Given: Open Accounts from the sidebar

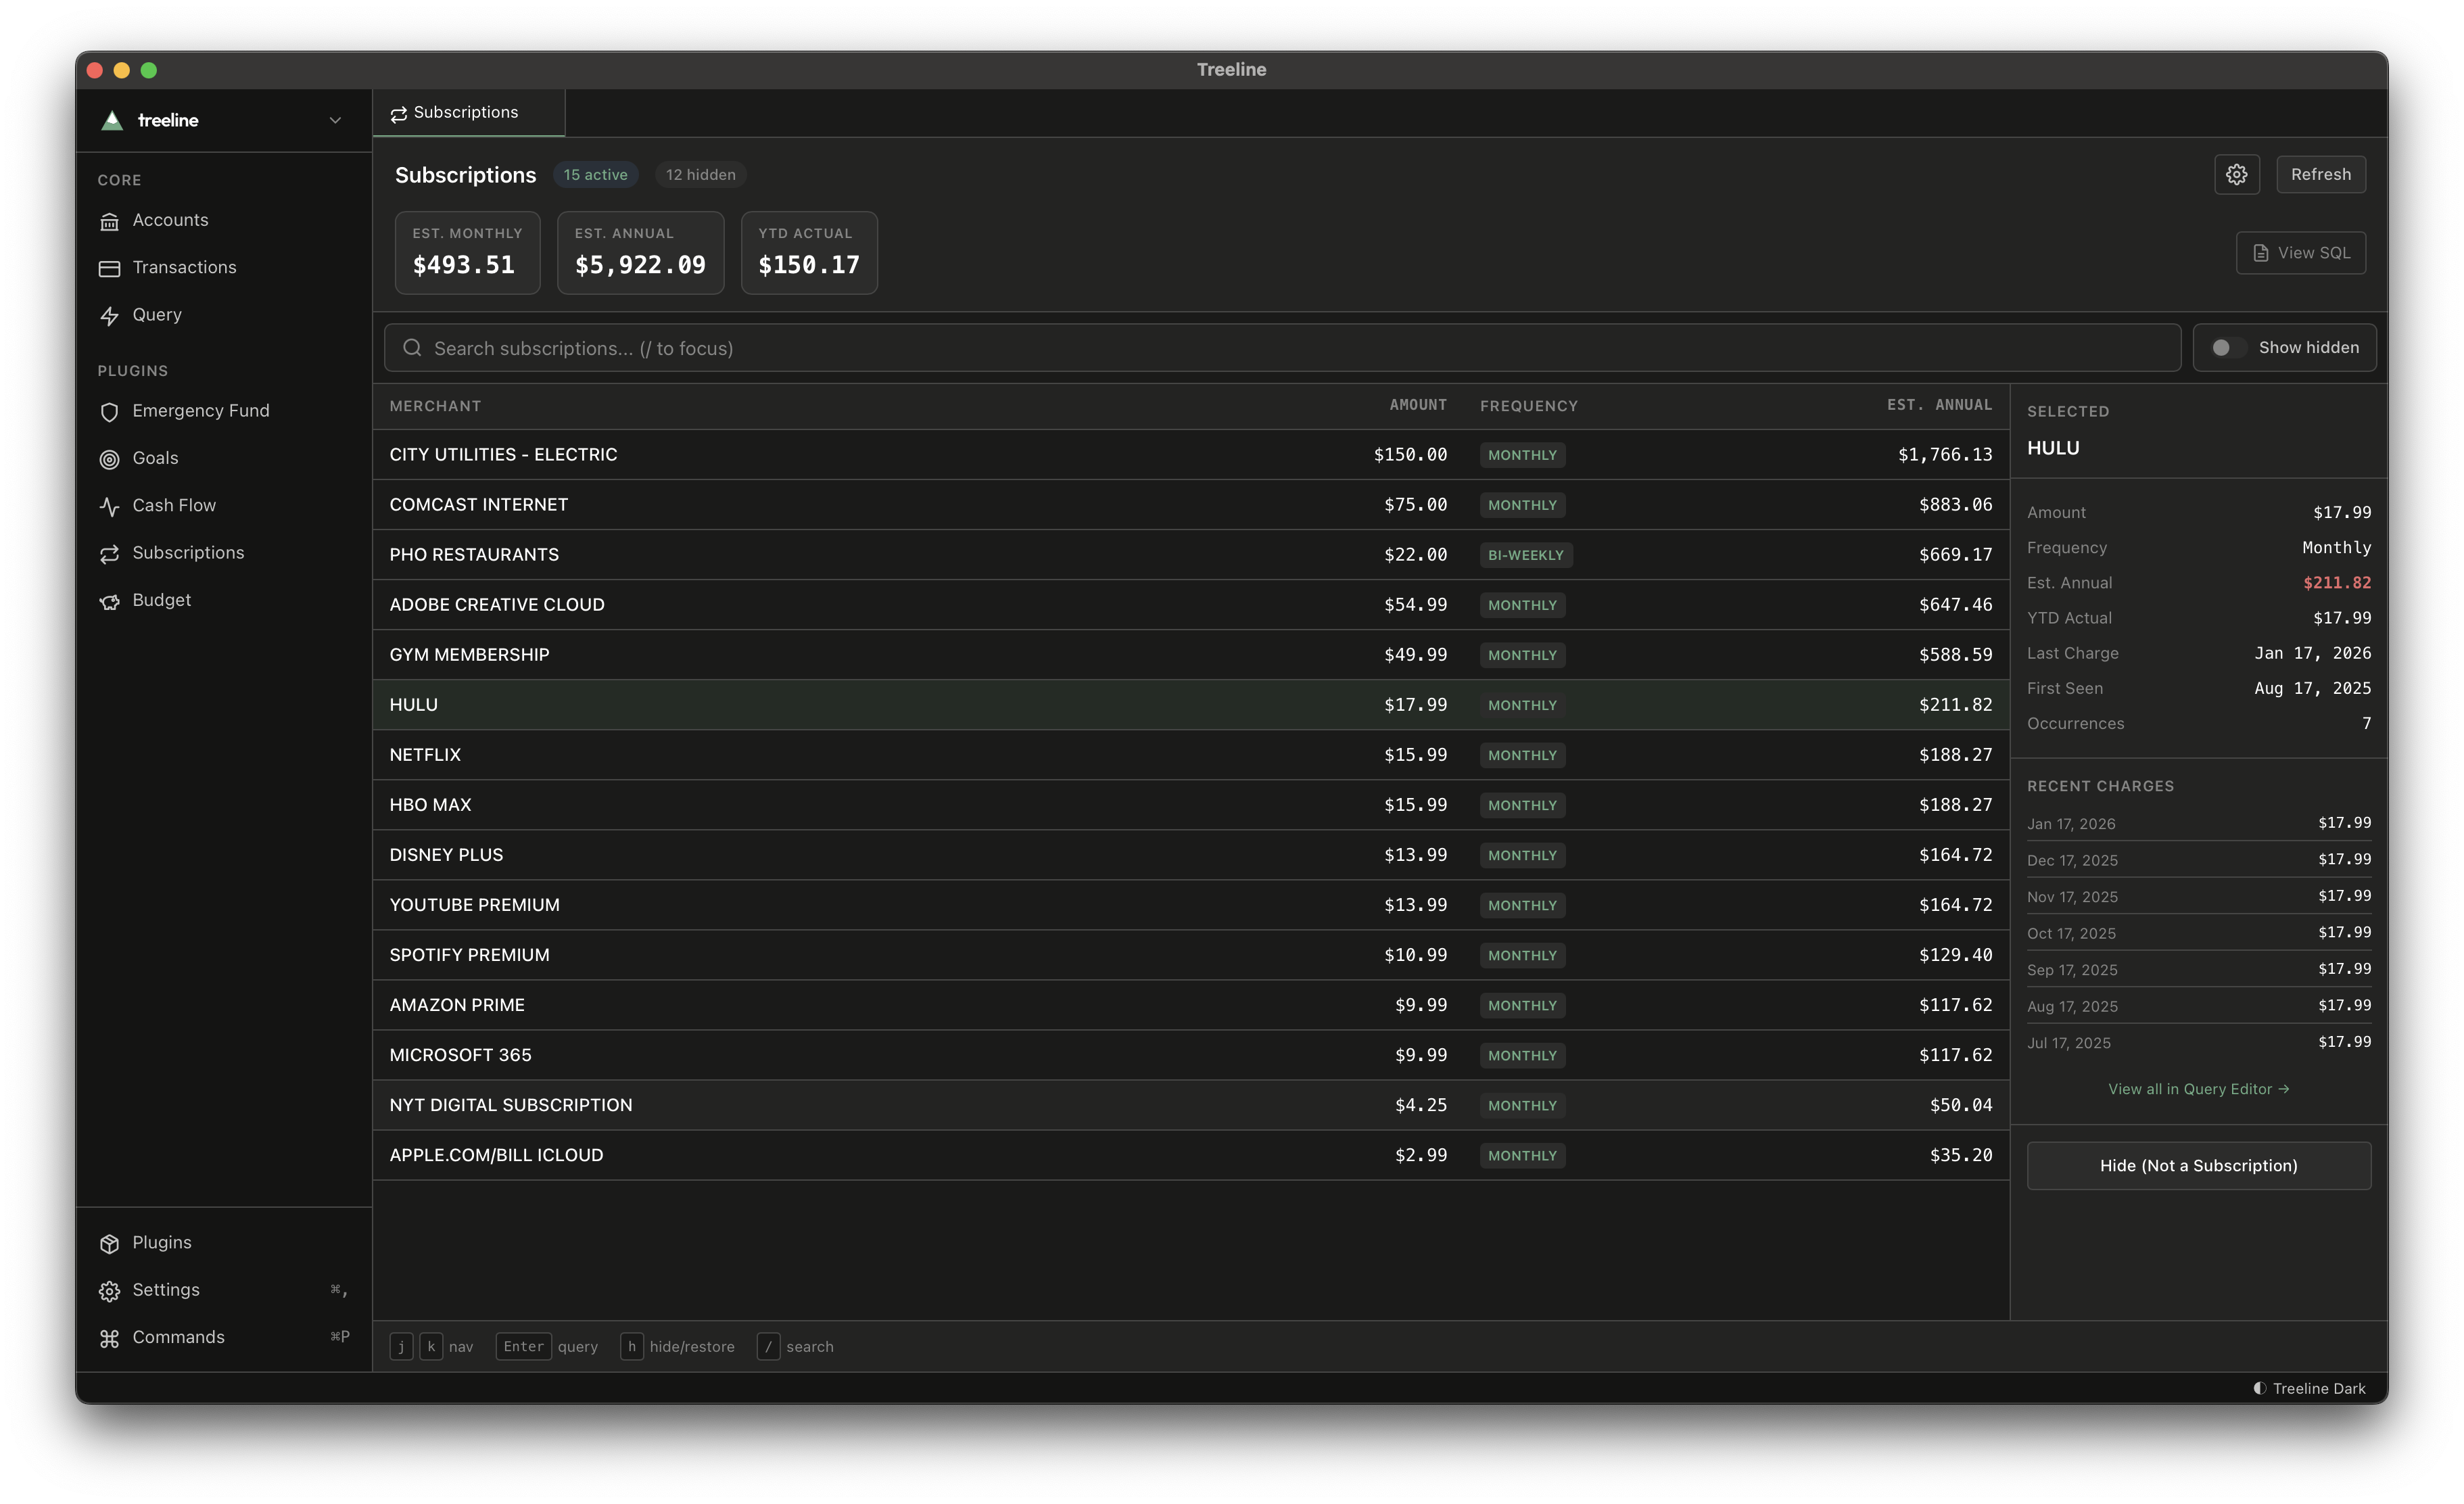Looking at the screenshot, I should [170, 220].
